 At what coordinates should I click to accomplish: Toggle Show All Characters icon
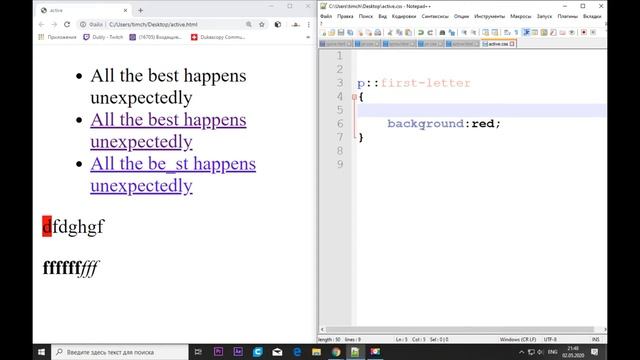pos(517,32)
